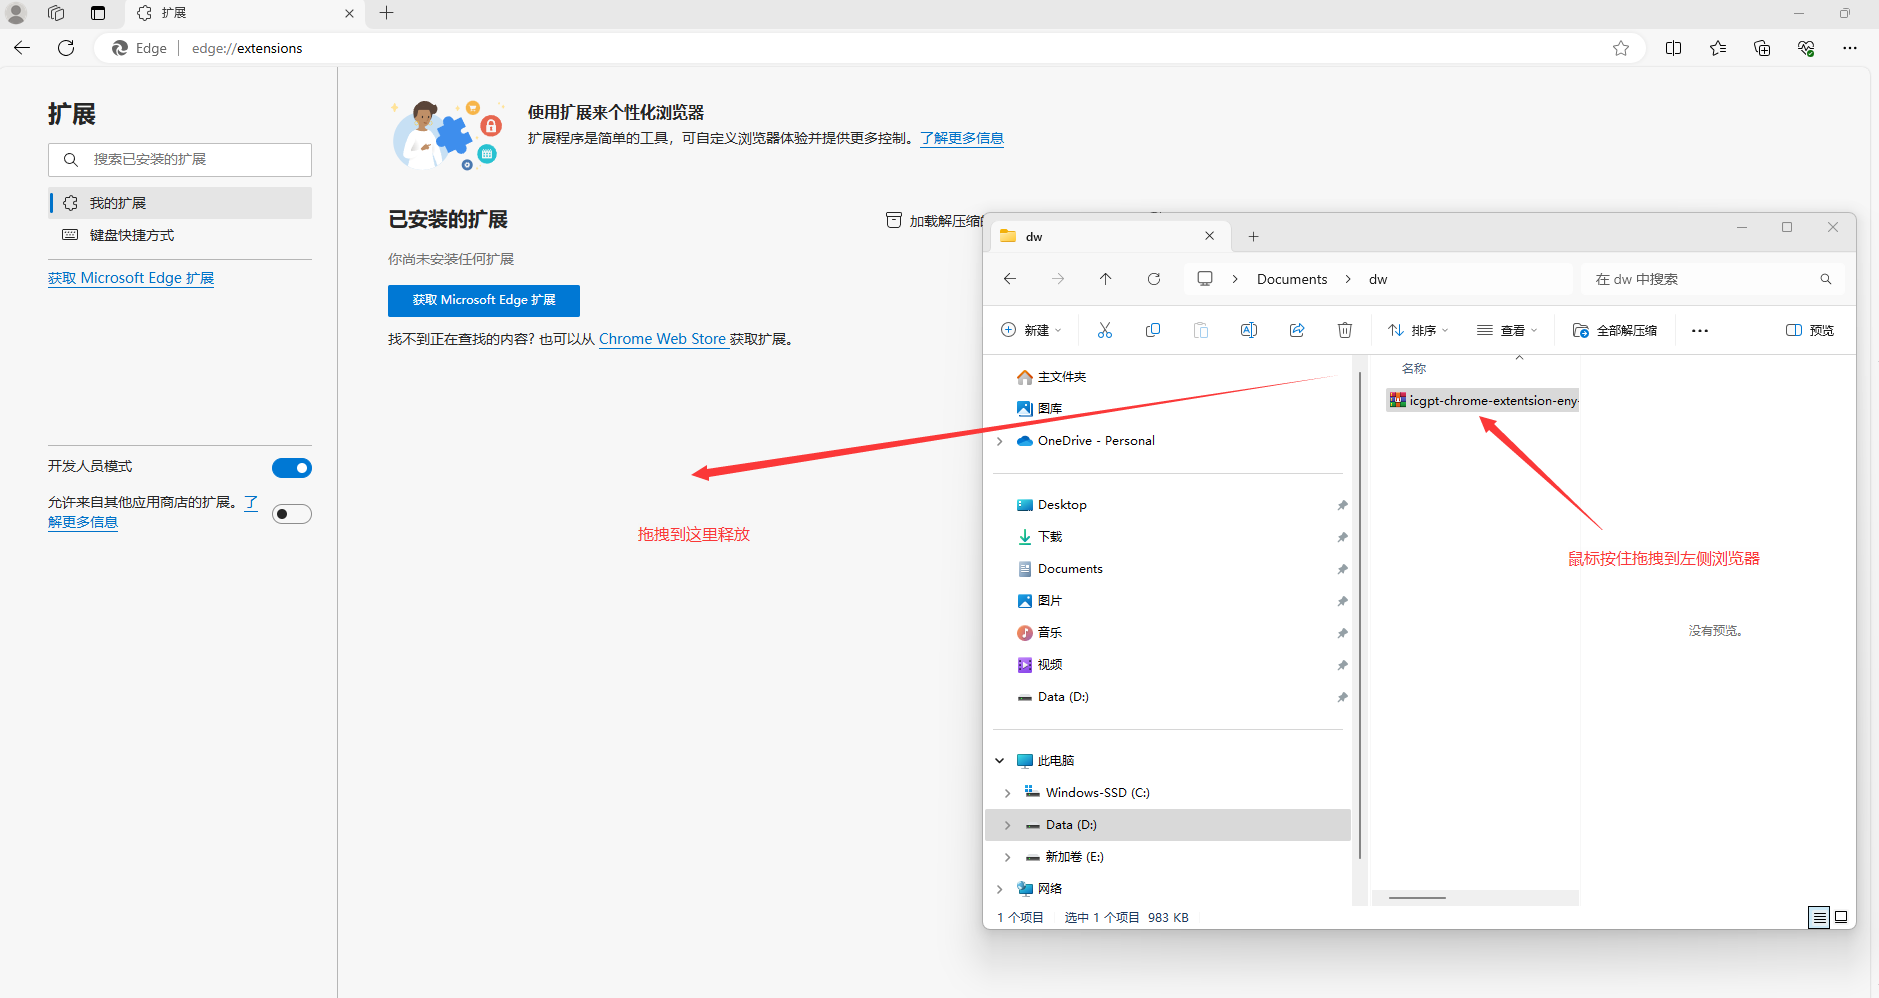This screenshot has height=998, width=1879.
Task: Enable allowing extensions from other stores
Action: 292,514
